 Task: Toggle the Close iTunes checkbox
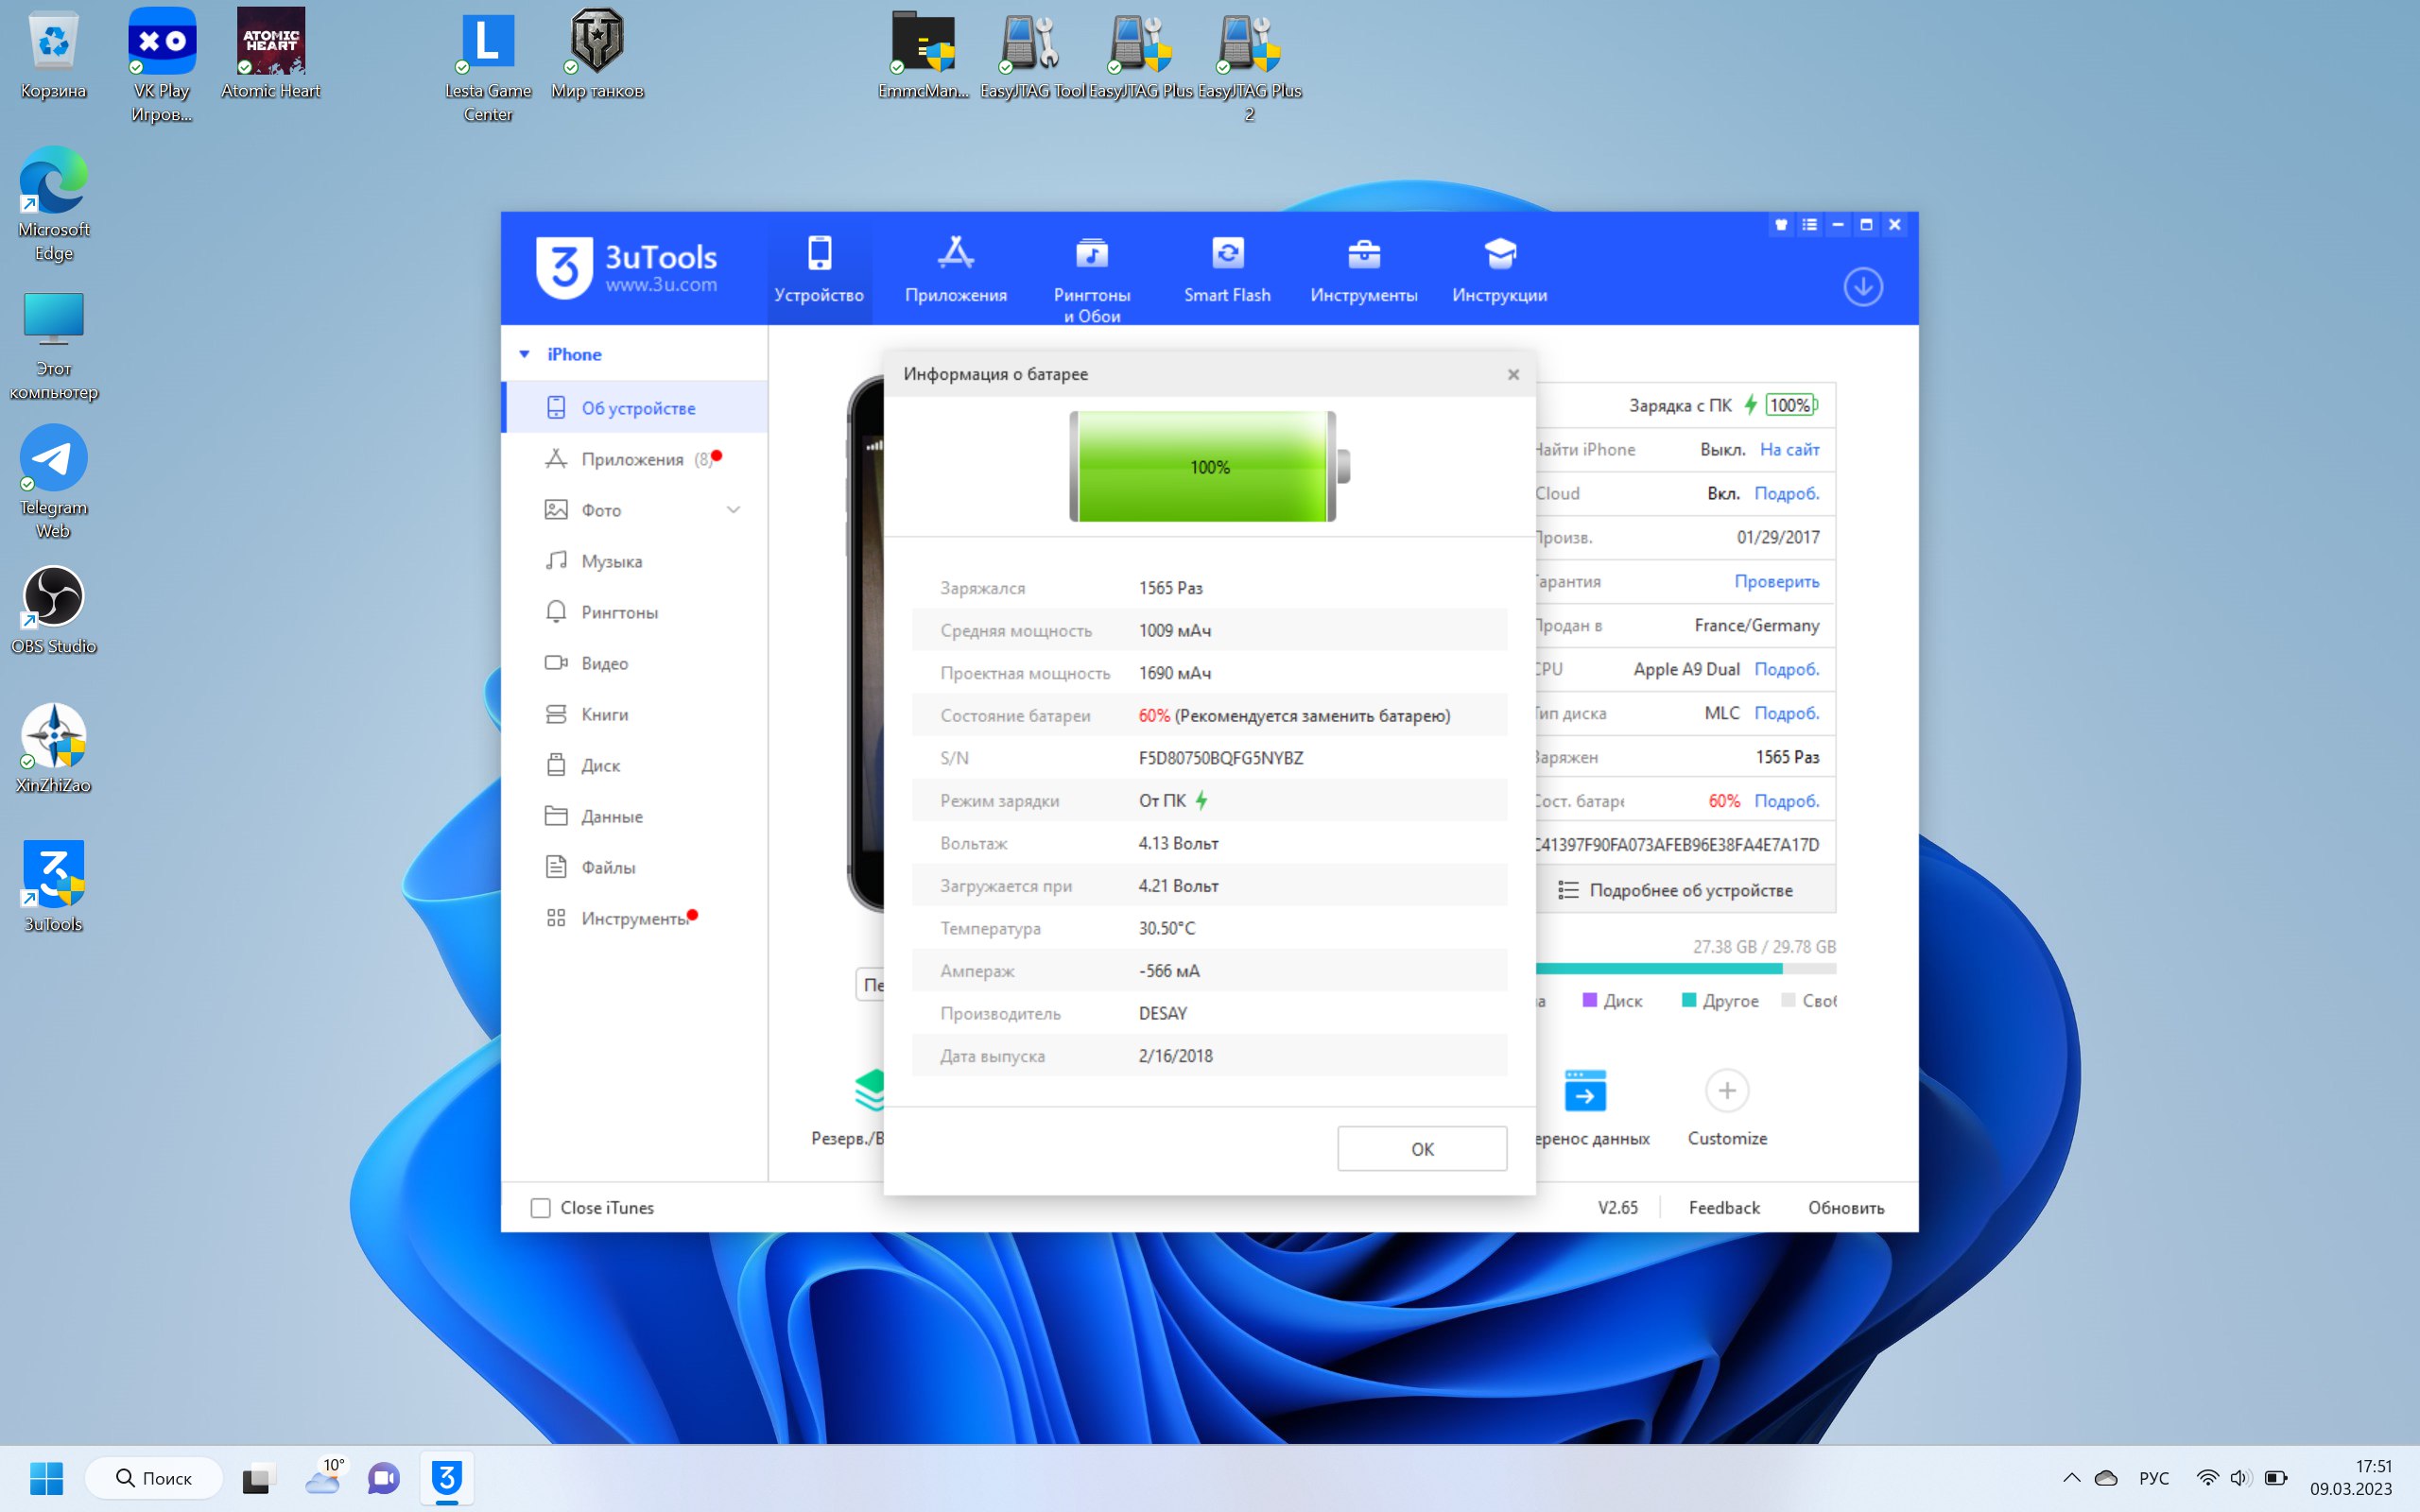pos(541,1207)
